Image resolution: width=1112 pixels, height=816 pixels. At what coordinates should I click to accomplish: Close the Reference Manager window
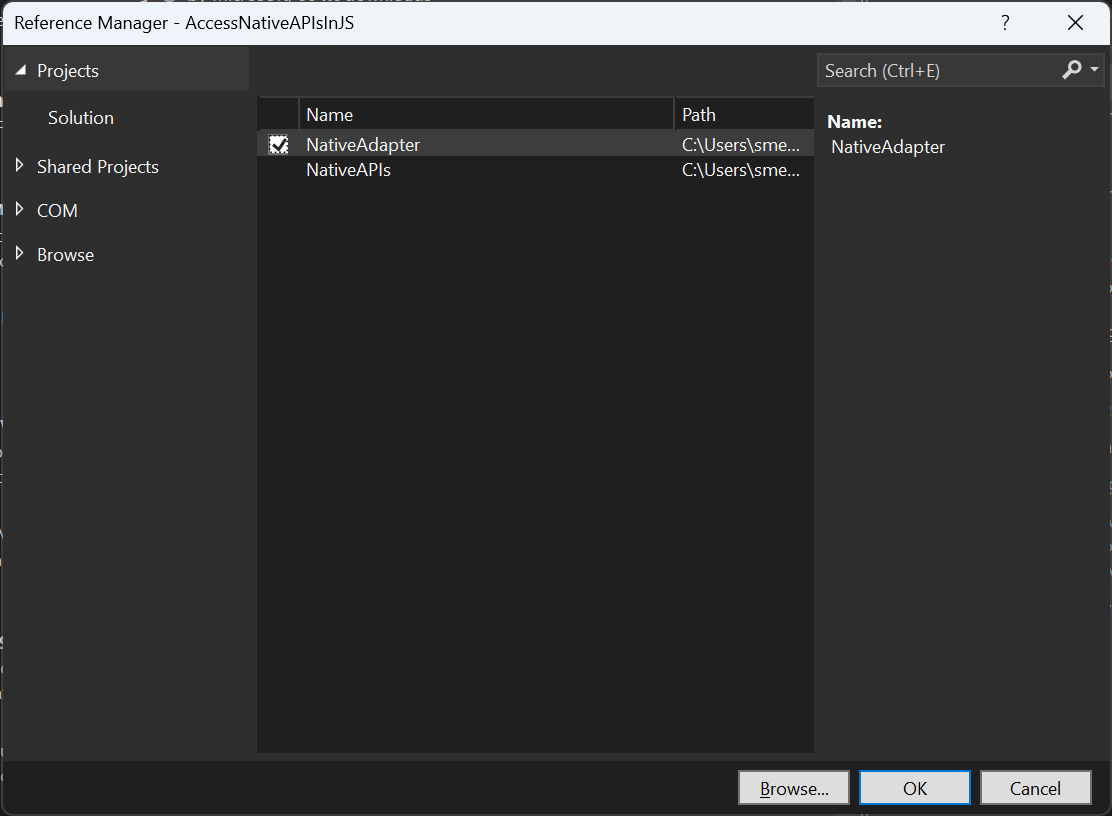click(x=1075, y=22)
